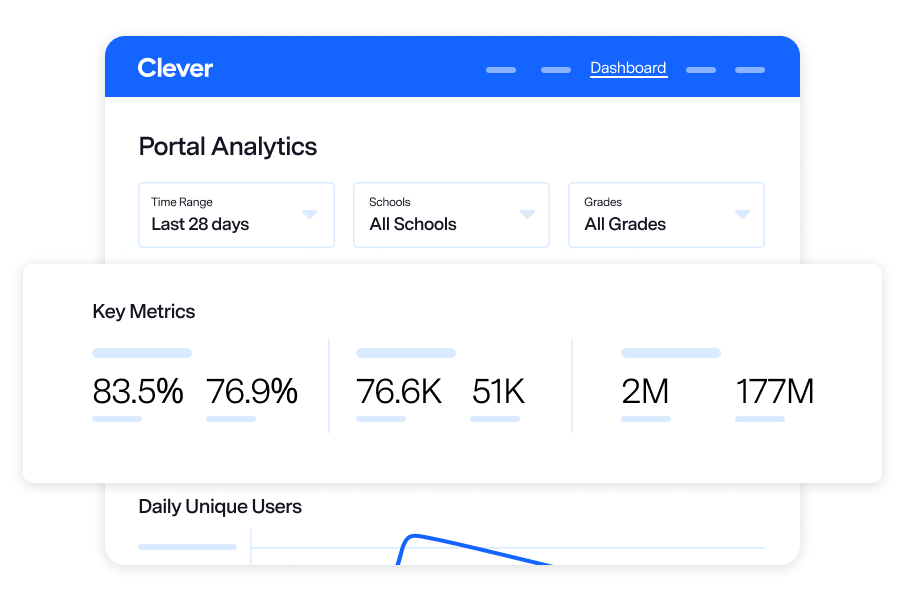
Task: Expand the Grades dropdown arrow
Action: pyautogui.click(x=742, y=214)
